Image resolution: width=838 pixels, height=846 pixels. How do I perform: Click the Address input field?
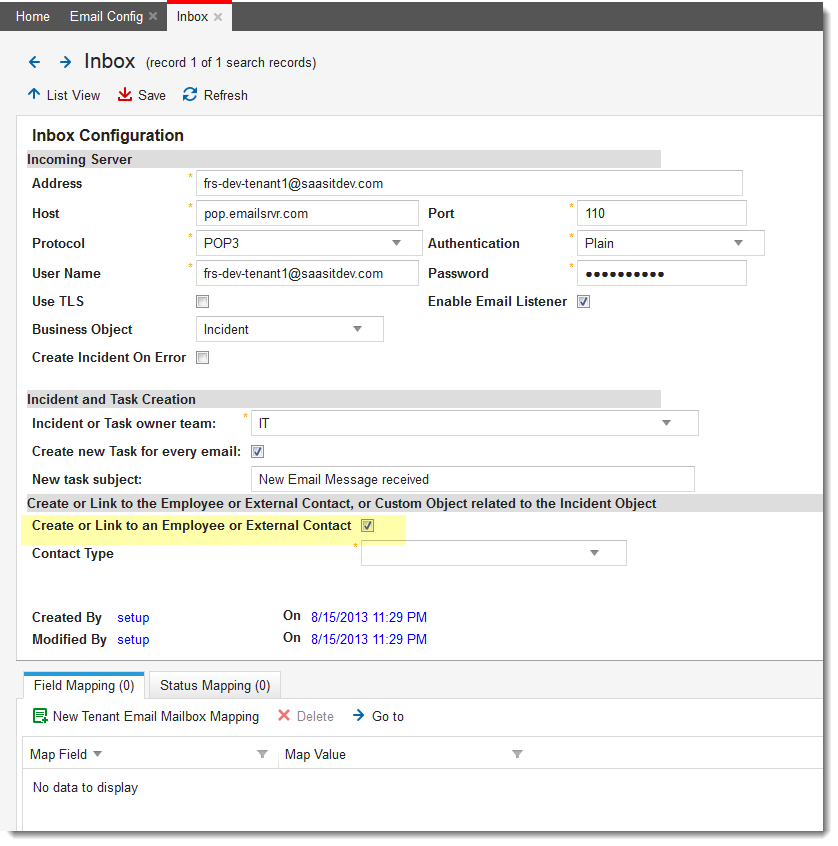[469, 183]
